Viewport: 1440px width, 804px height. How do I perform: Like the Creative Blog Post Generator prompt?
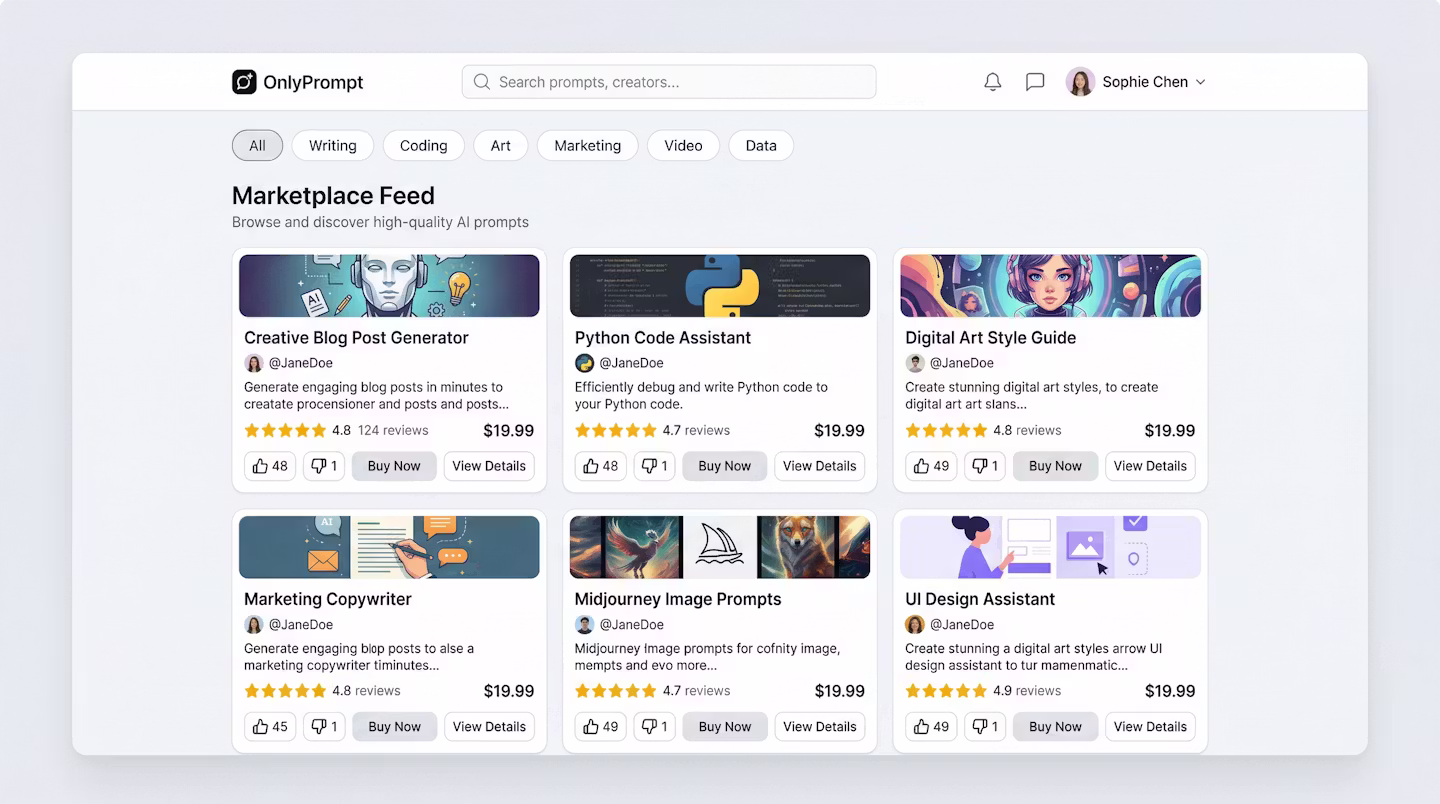tap(270, 466)
